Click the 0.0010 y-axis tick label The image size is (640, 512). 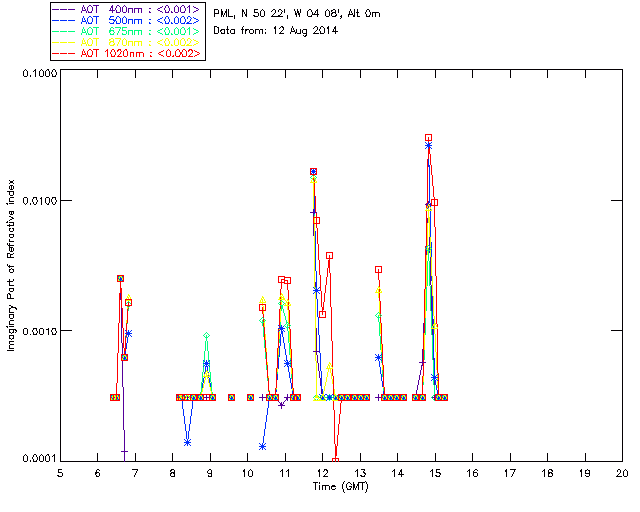[39, 331]
